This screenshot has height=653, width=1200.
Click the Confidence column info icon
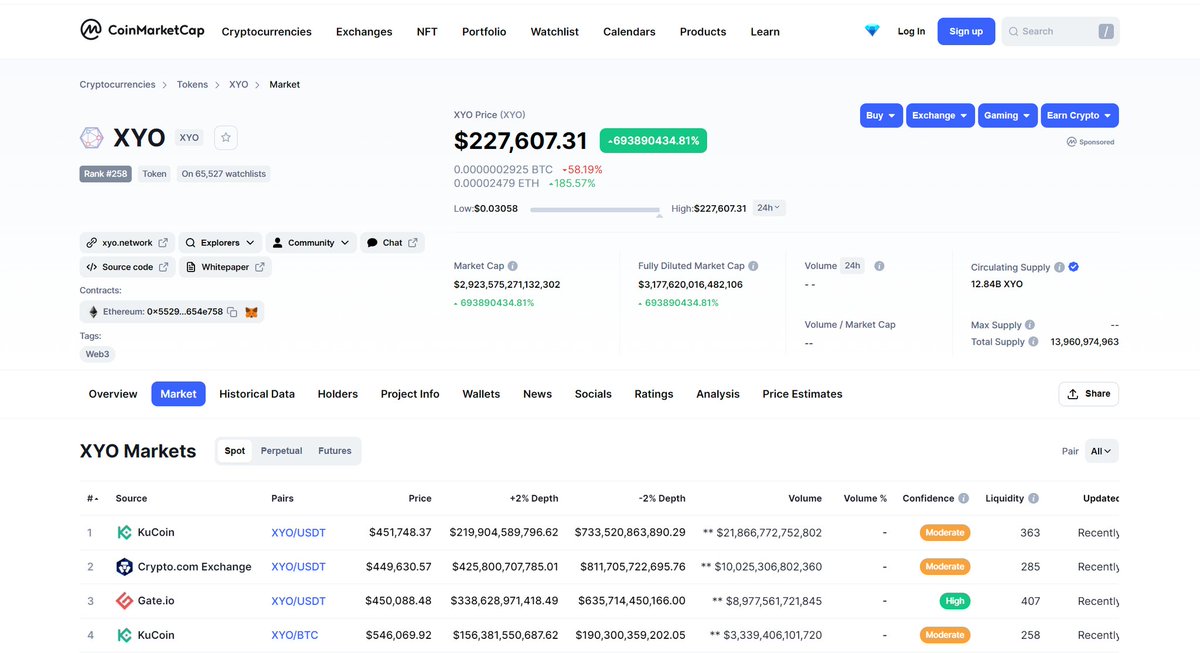[x=963, y=498]
